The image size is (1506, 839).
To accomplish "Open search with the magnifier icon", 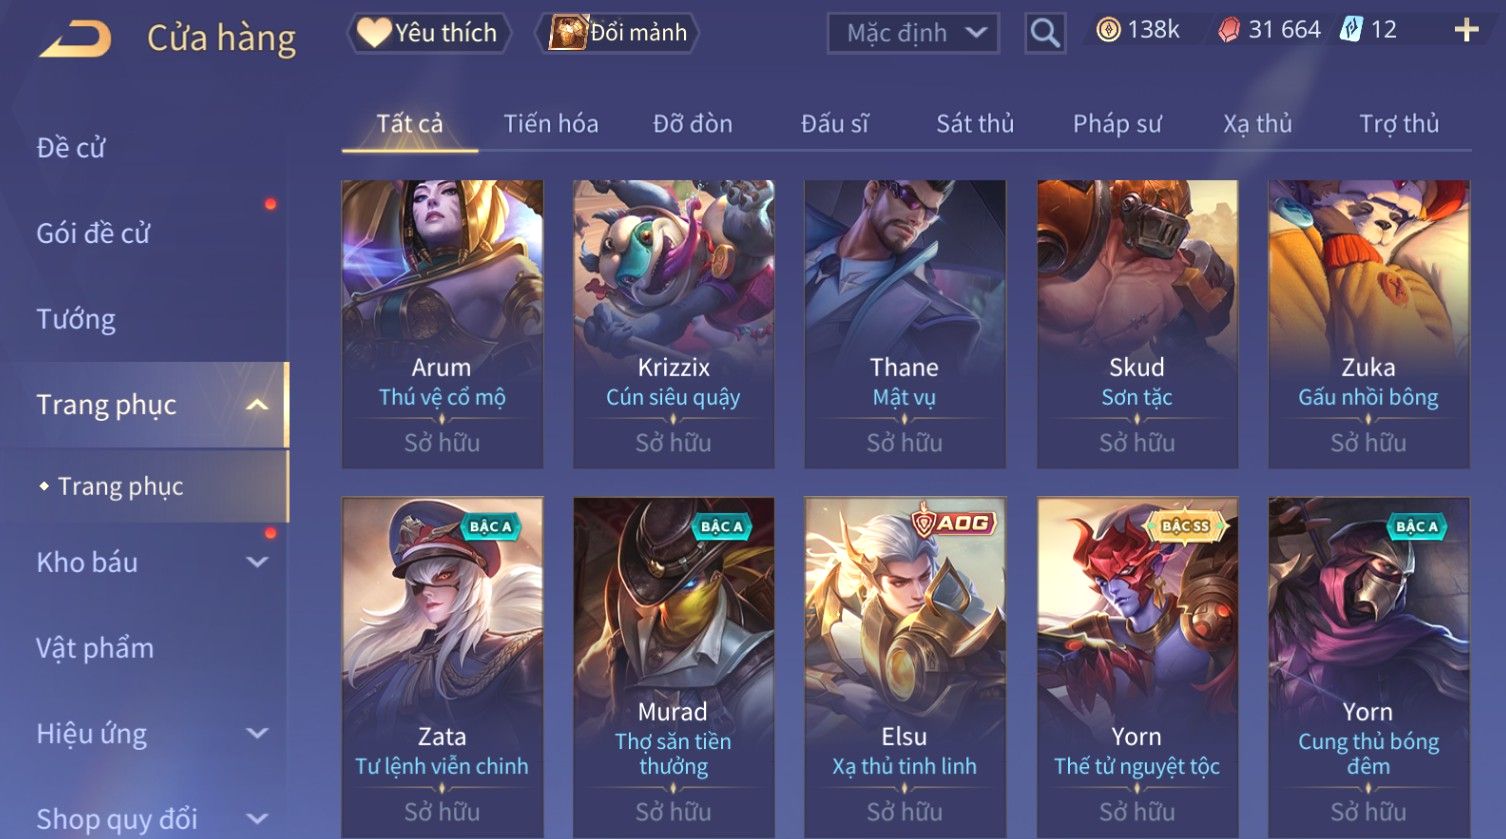I will (x=1045, y=33).
